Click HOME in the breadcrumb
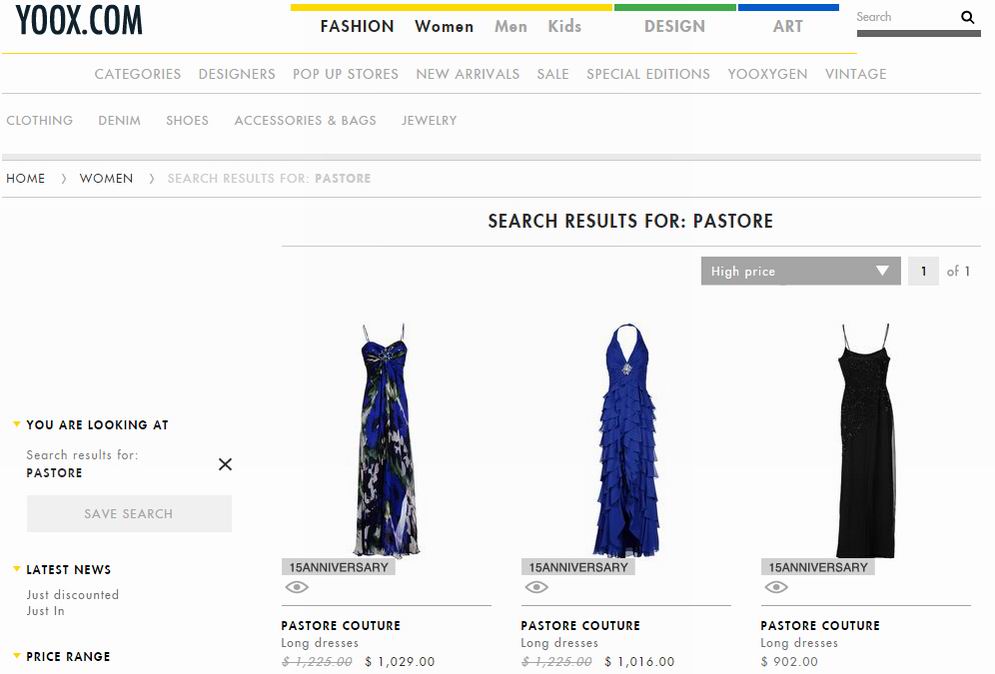The image size is (995, 674). [25, 178]
